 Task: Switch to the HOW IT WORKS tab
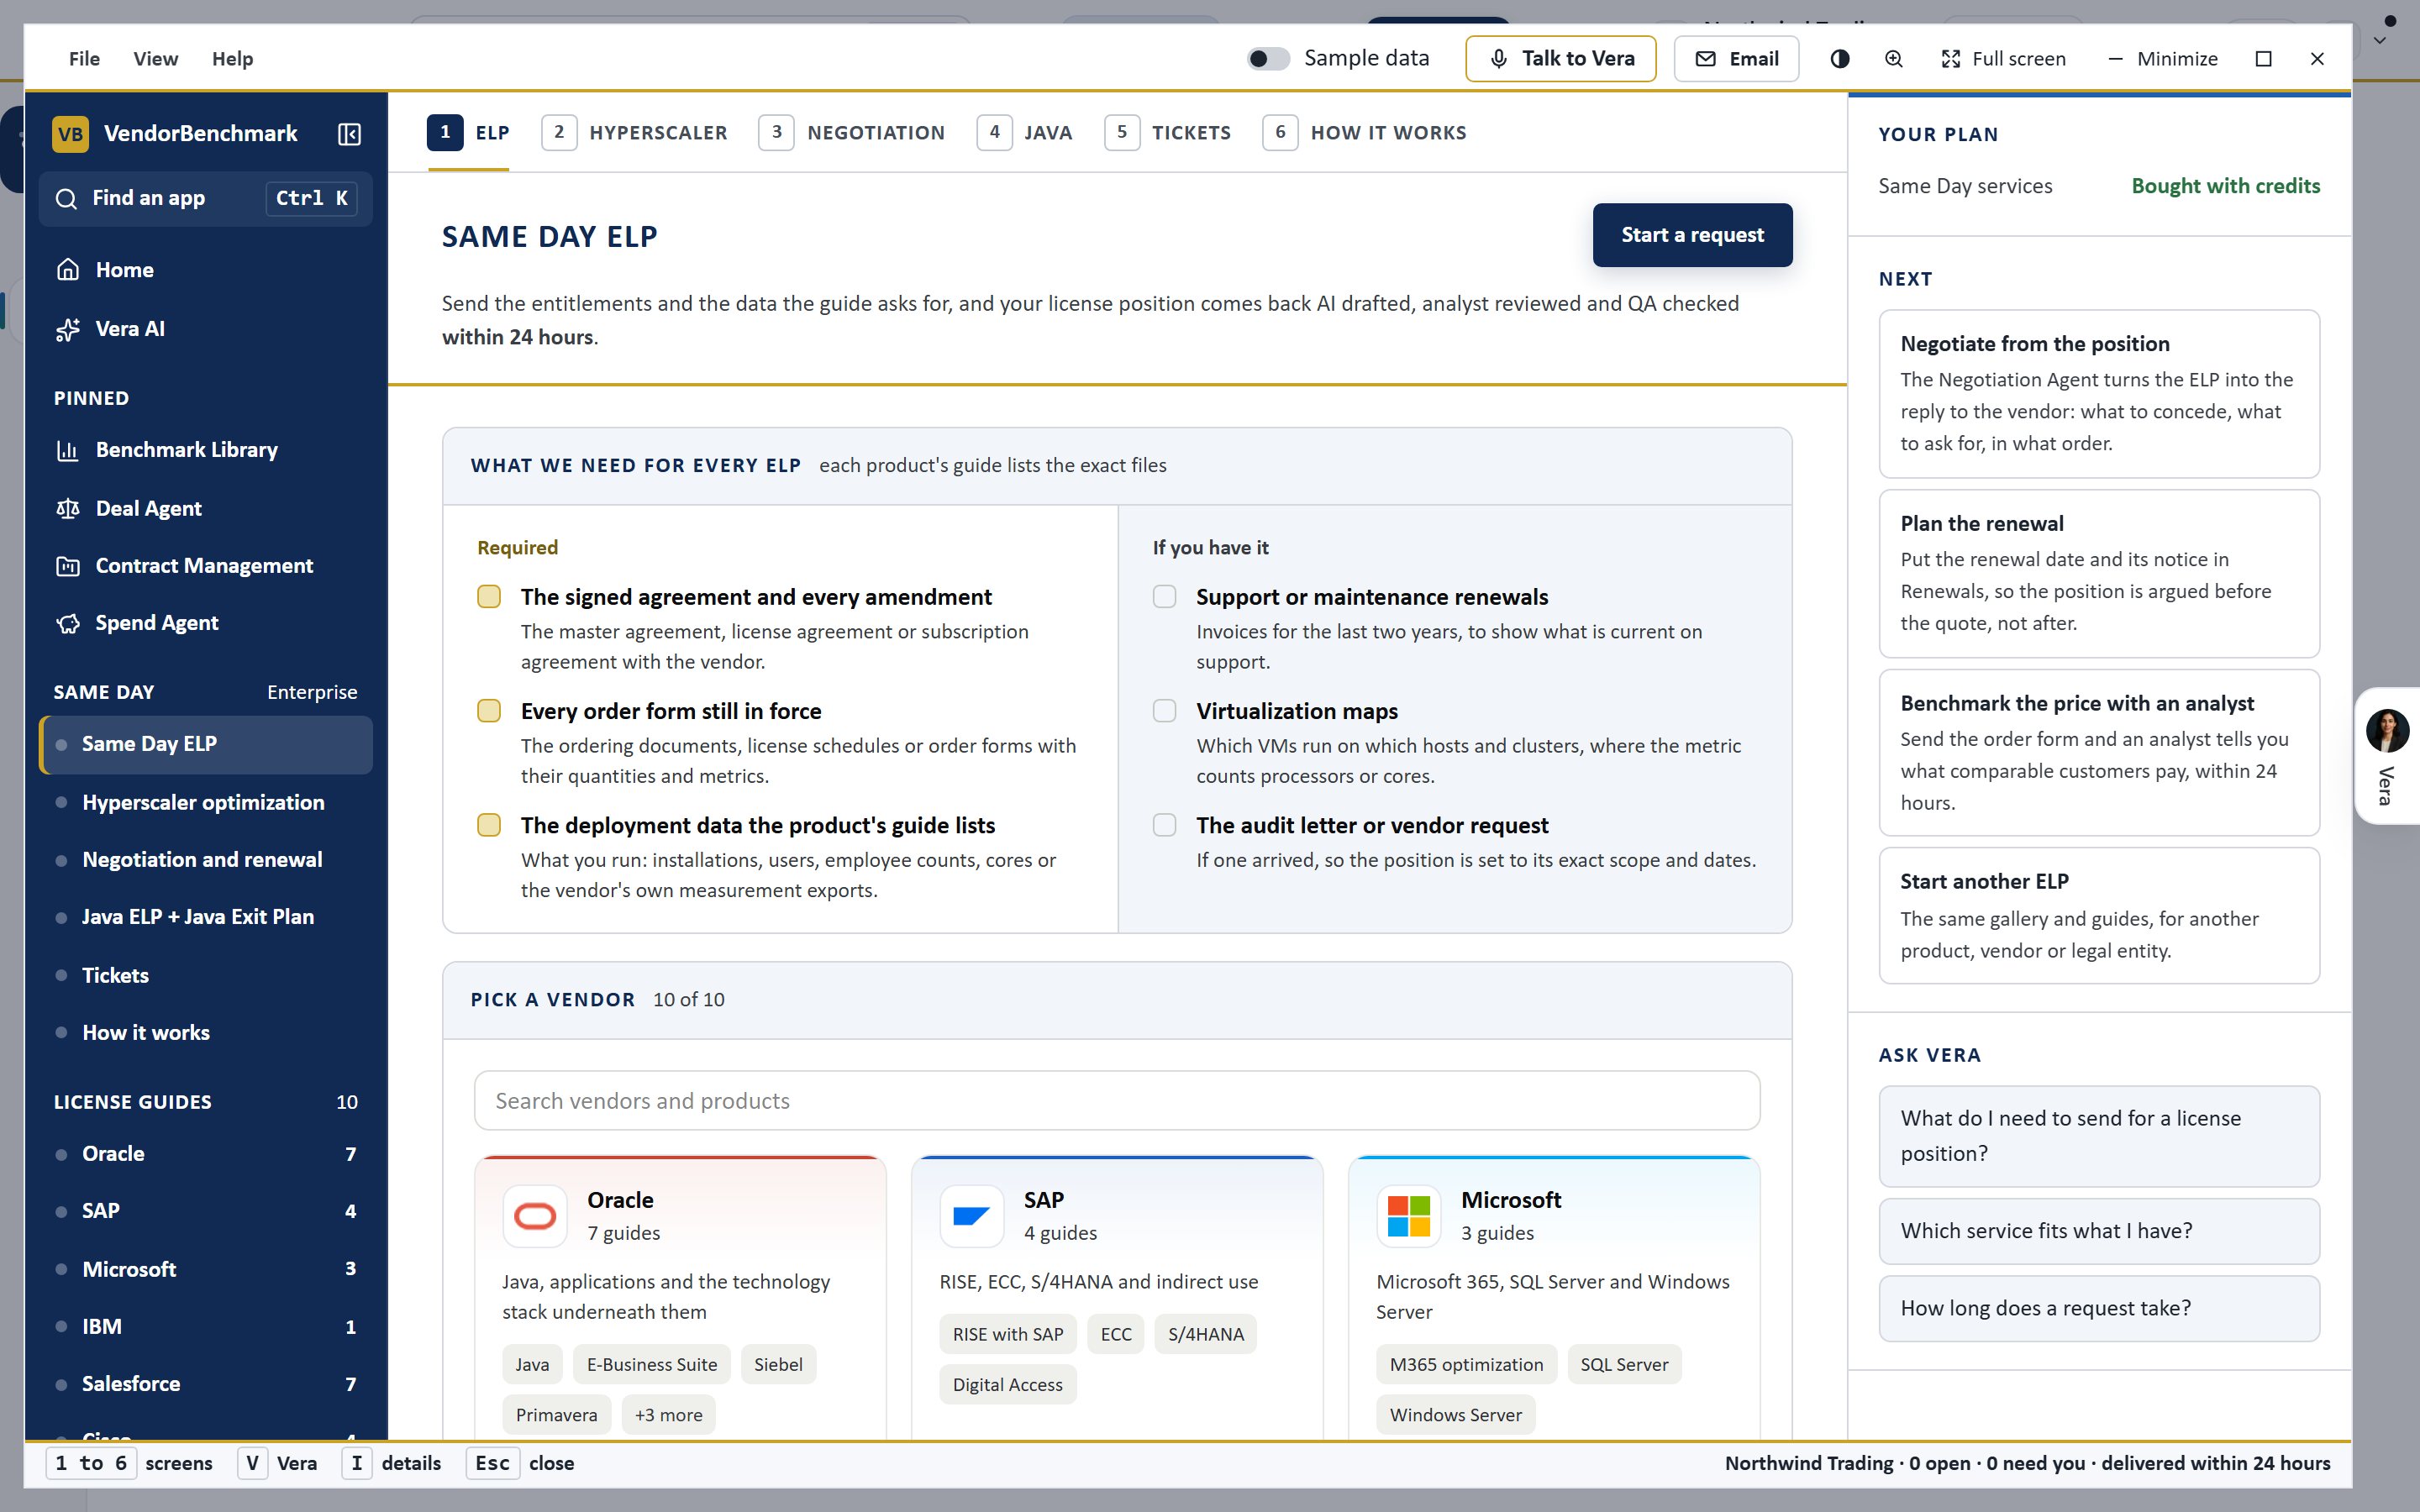1365,133
